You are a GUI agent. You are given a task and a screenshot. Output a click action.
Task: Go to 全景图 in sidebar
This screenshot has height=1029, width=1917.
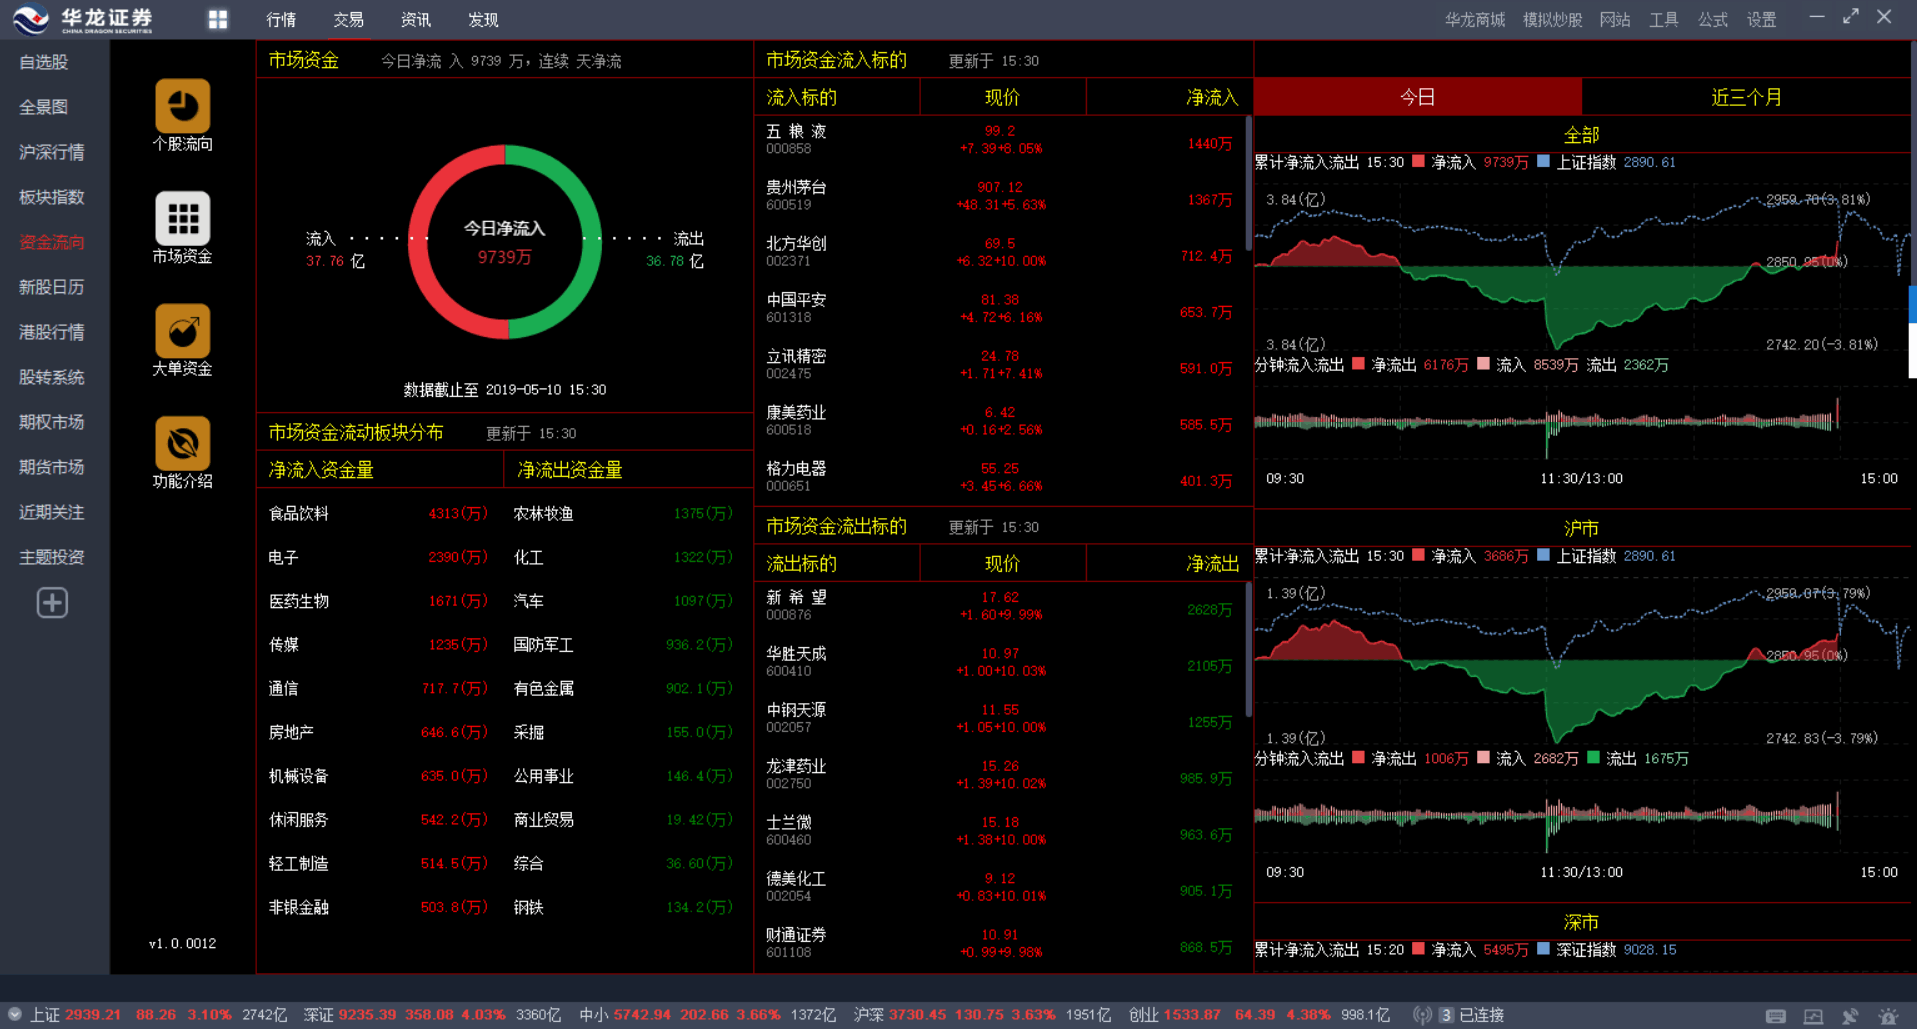pyautogui.click(x=44, y=107)
